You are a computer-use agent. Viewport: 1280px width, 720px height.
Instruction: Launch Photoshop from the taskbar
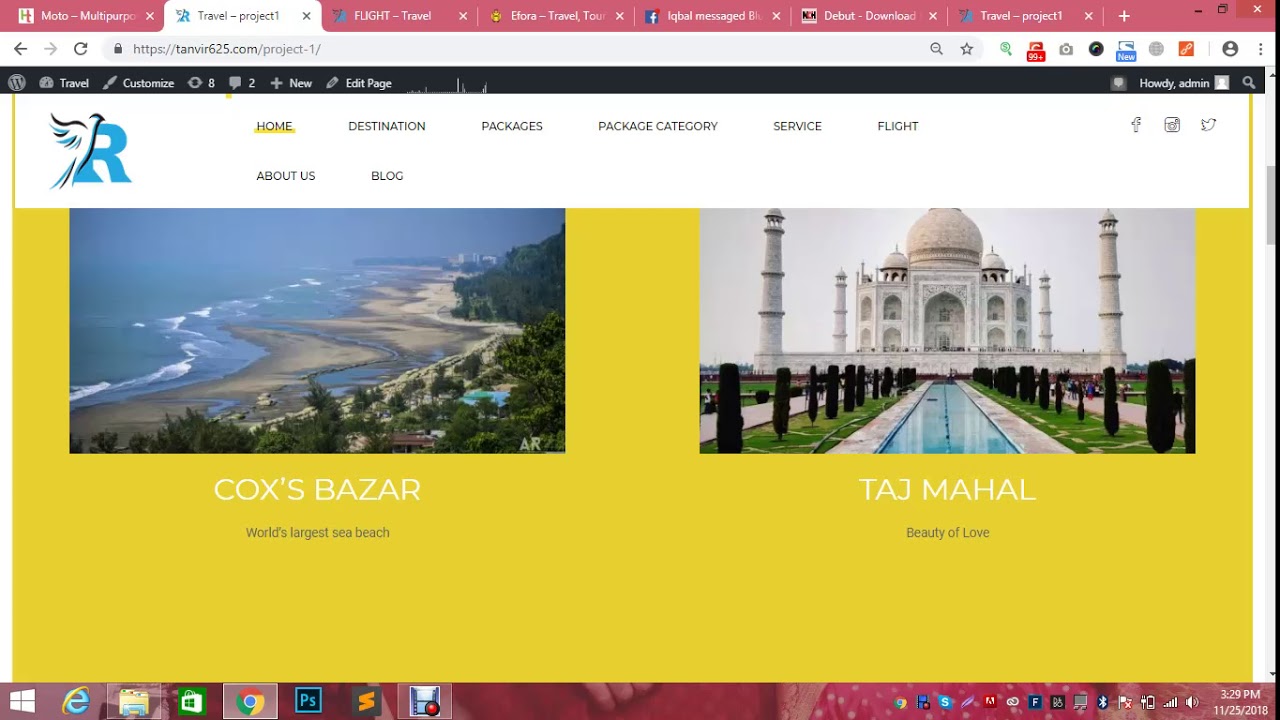point(308,701)
